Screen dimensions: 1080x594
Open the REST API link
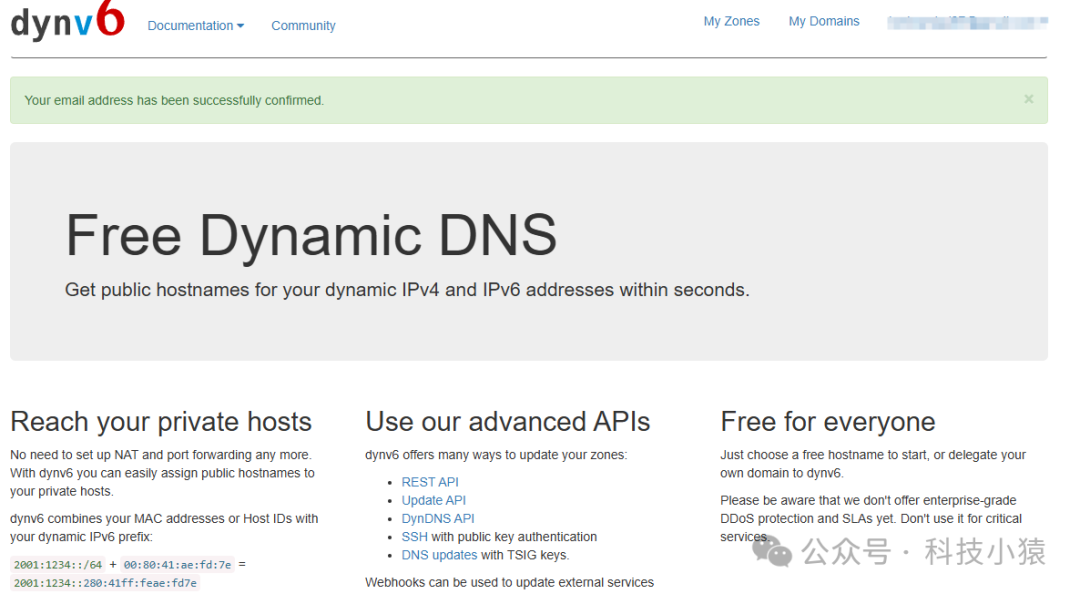(430, 482)
